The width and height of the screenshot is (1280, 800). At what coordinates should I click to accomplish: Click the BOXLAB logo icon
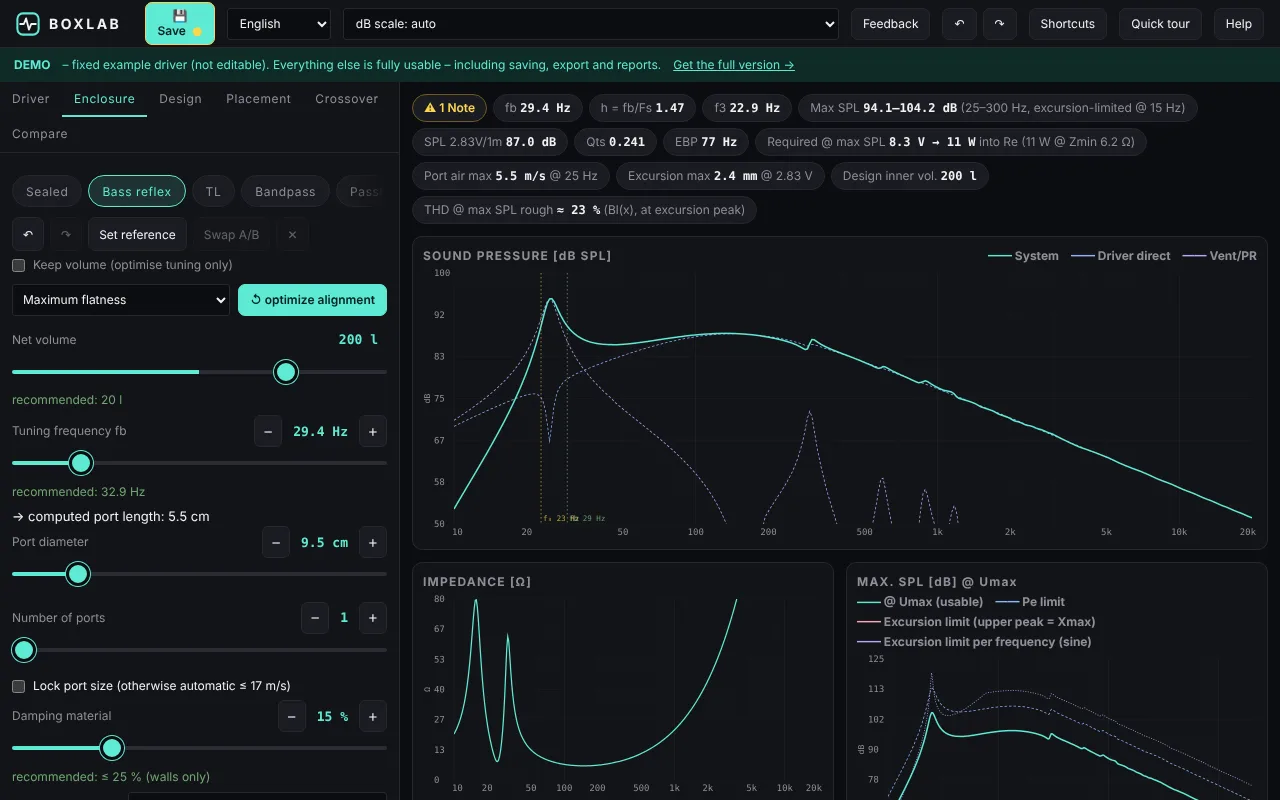click(x=28, y=24)
